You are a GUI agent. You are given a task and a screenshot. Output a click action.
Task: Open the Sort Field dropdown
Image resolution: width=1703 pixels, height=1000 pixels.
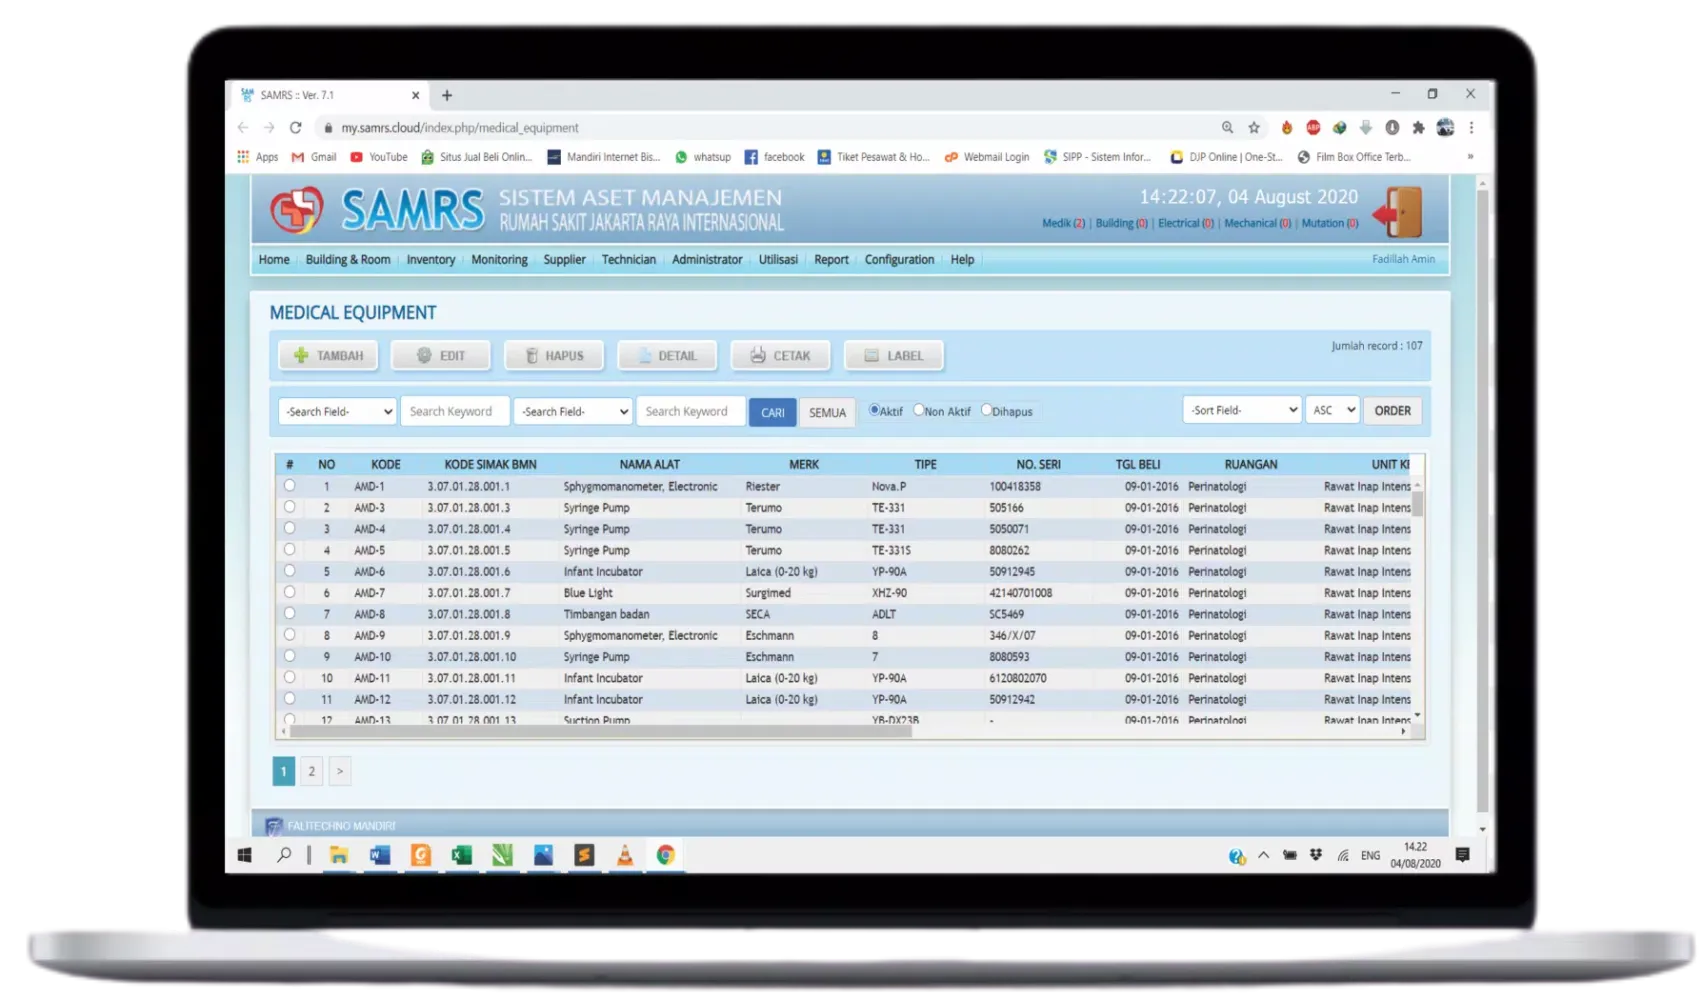1241,409
